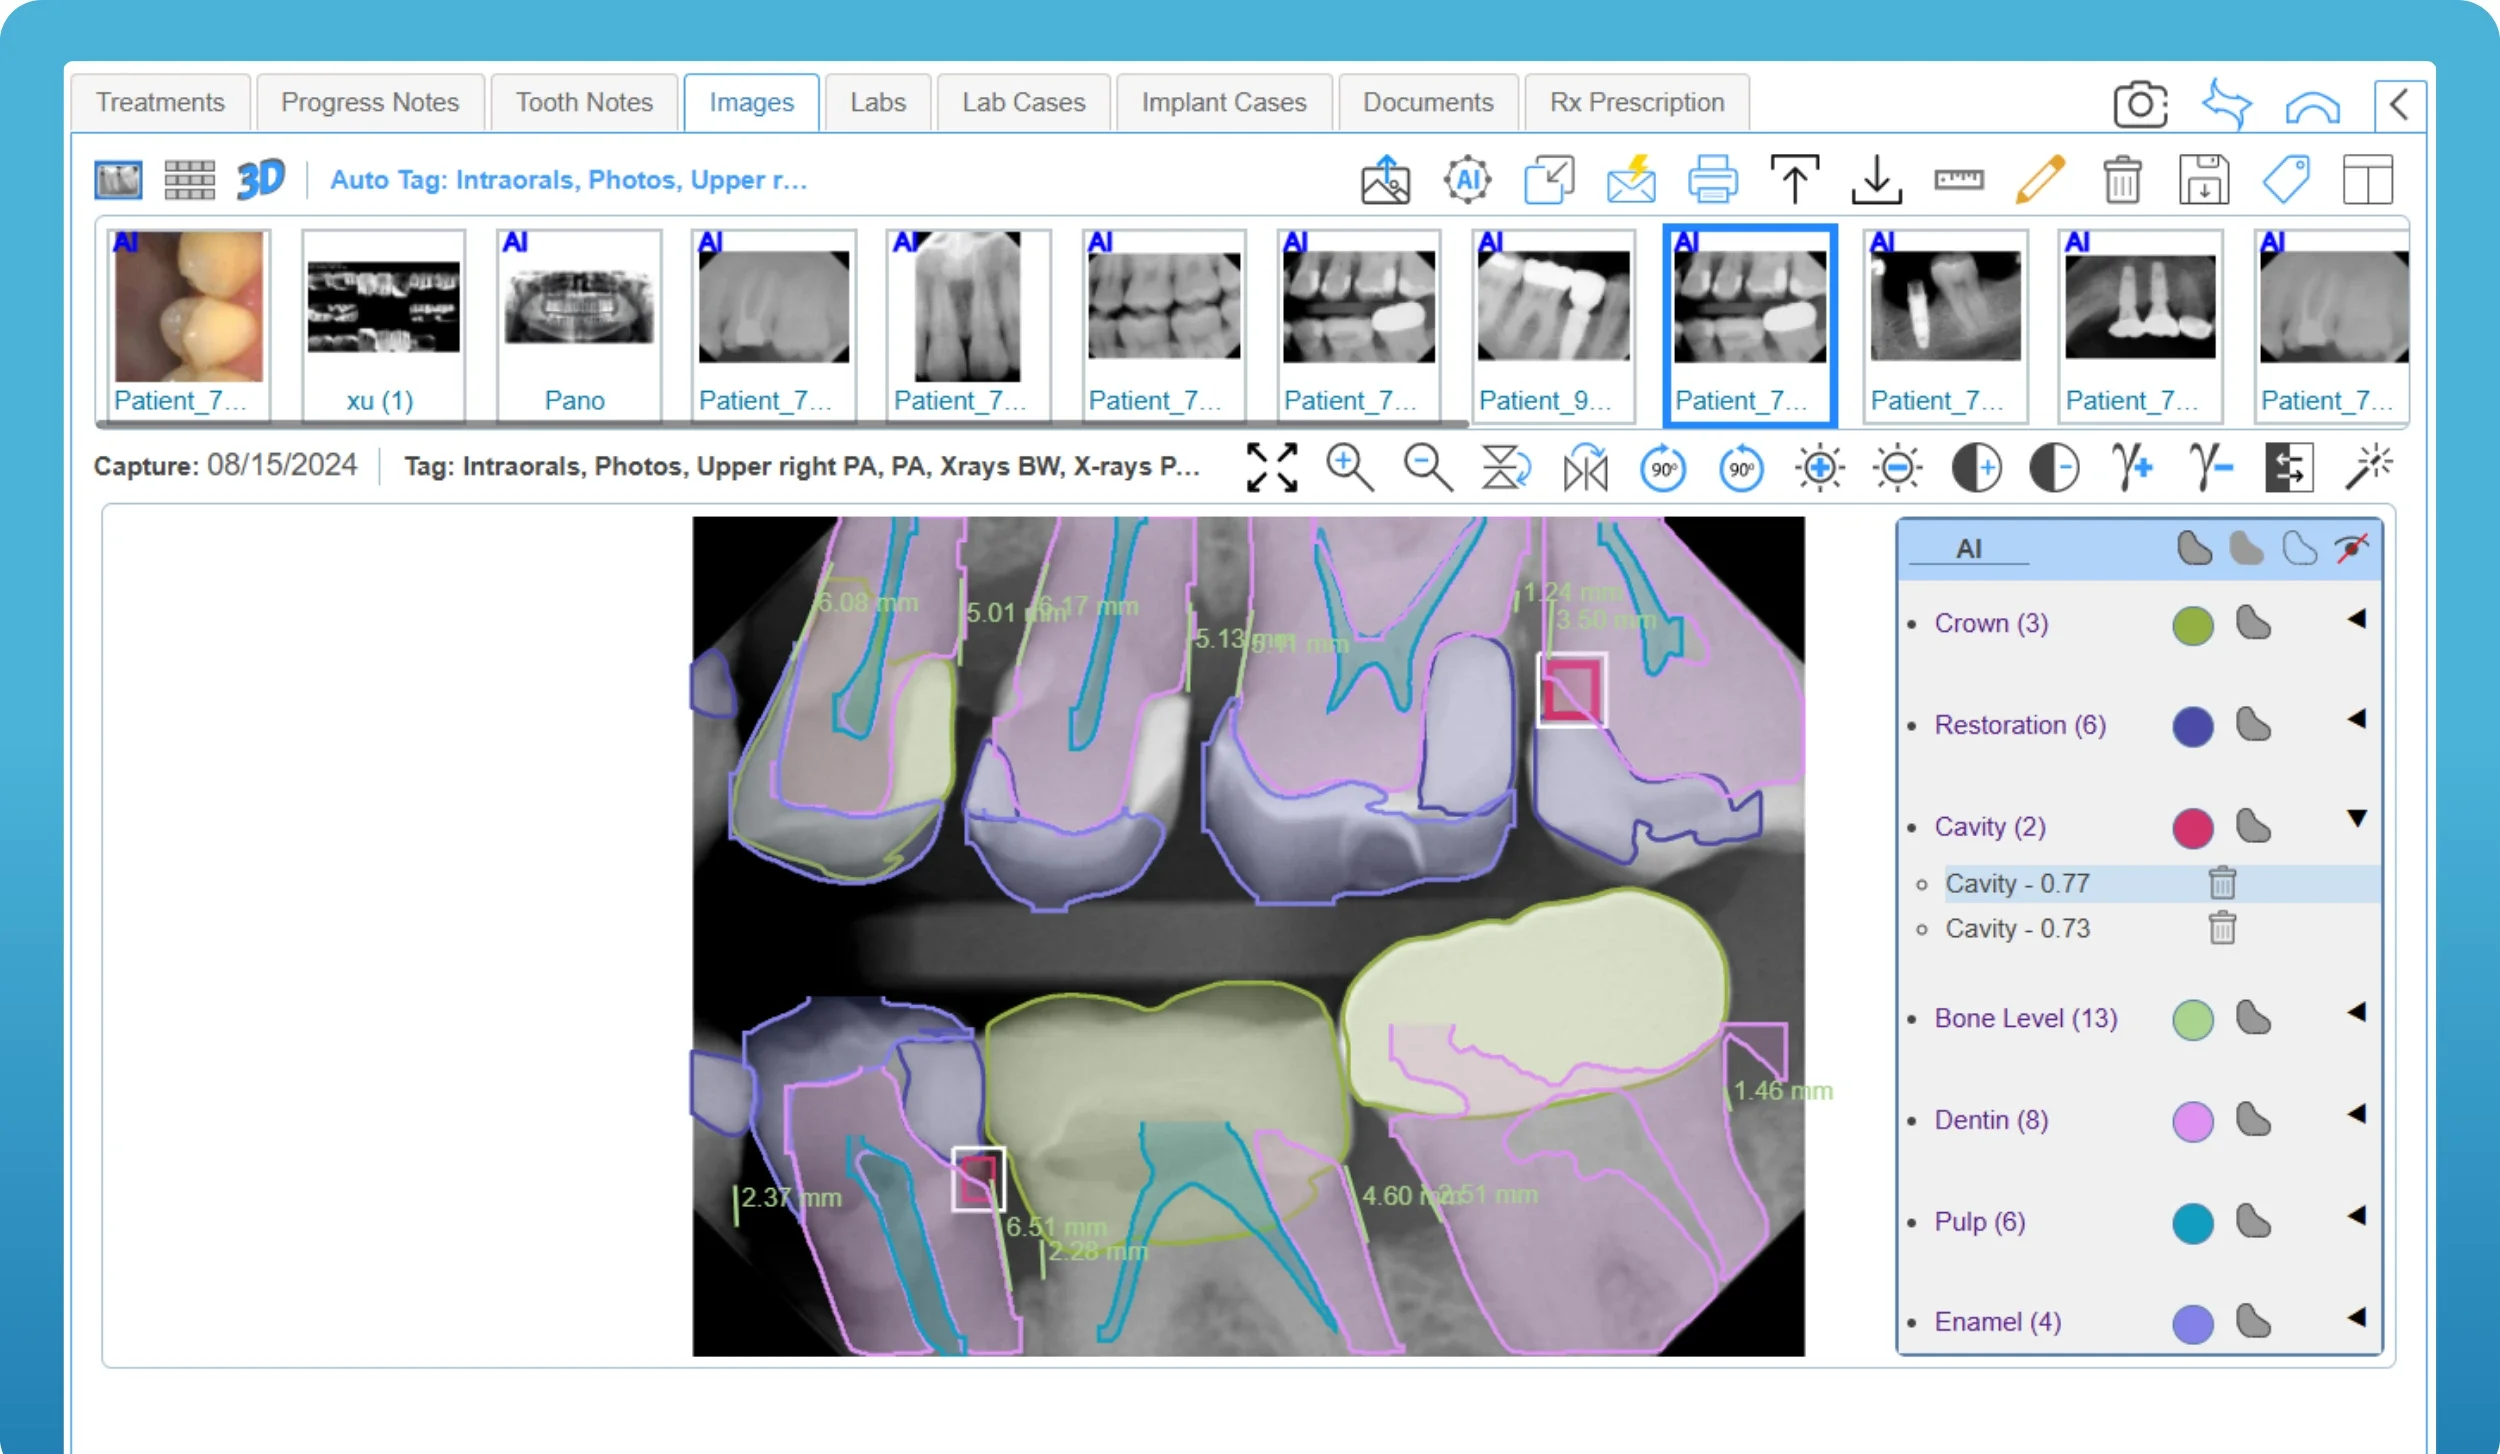
Task: Click the AI analysis gear icon
Action: (x=1467, y=180)
